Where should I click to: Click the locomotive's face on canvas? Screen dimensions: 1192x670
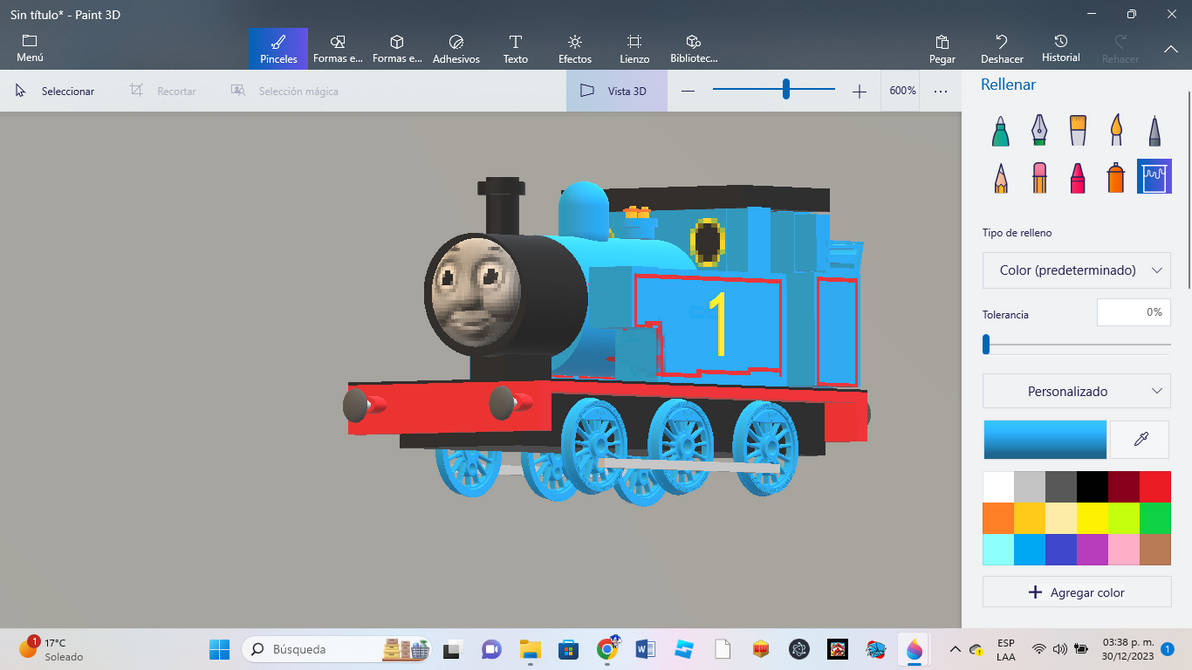pos(476,291)
